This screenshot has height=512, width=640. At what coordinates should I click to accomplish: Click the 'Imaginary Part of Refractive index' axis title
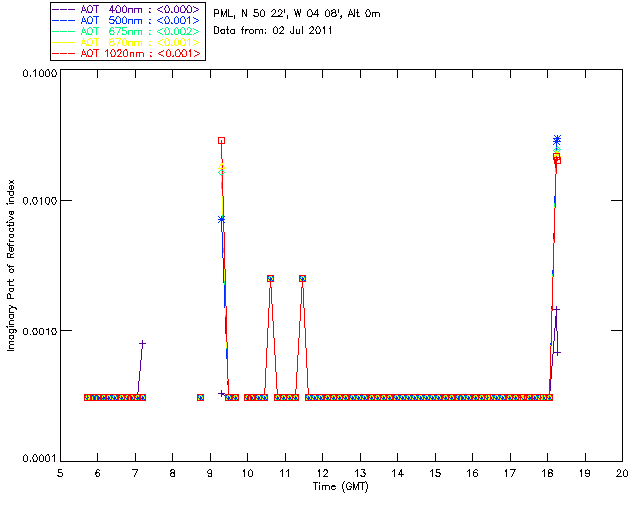(x=11, y=265)
